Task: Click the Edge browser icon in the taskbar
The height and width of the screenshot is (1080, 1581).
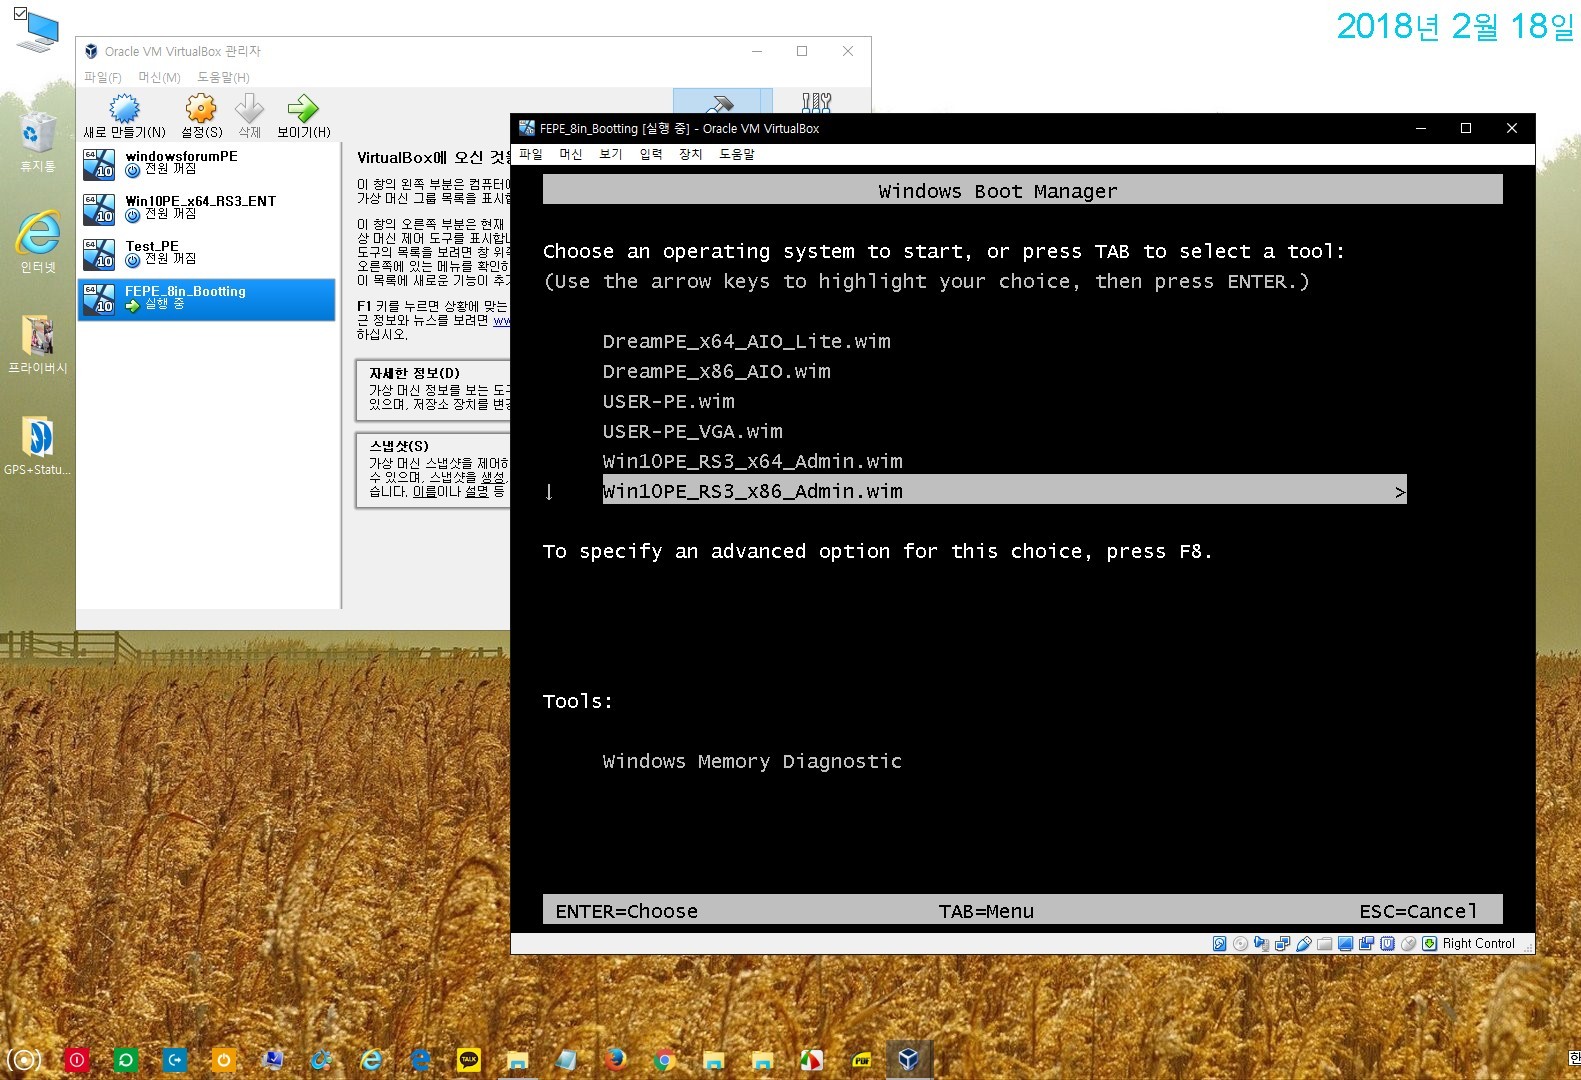Action: click(x=420, y=1059)
